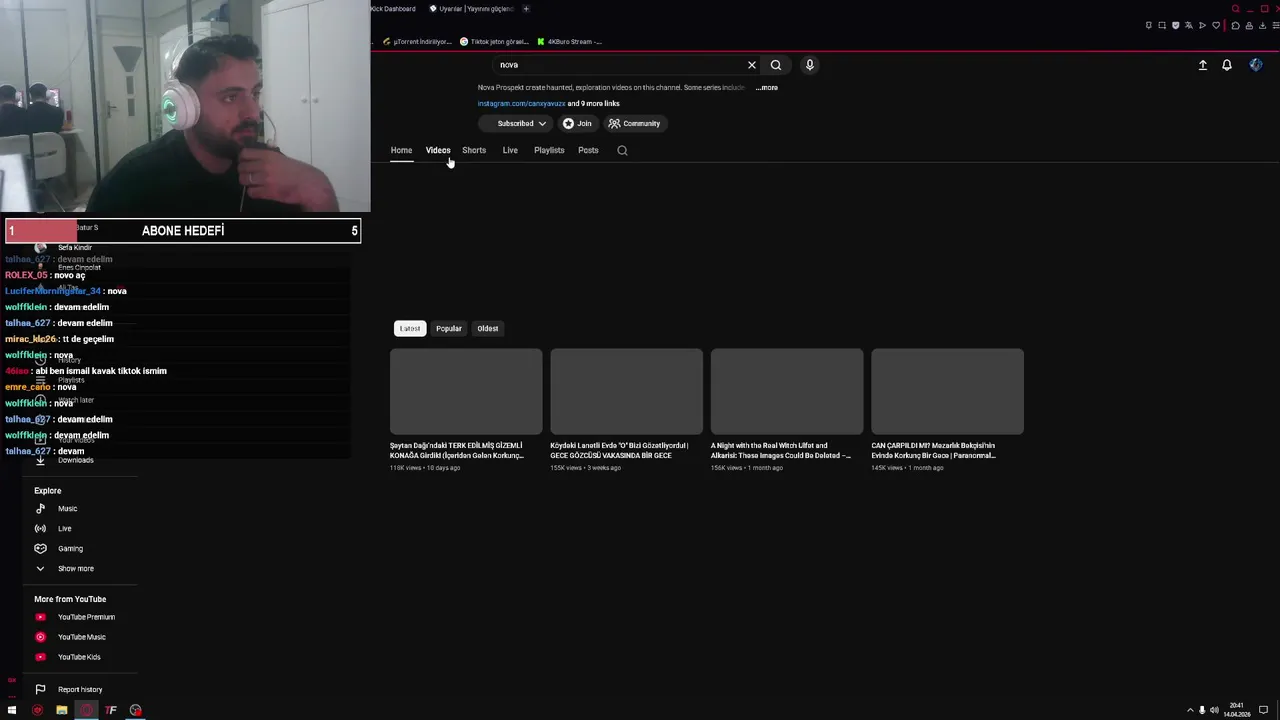Open the Opera GX taskbar icon
Image resolution: width=1280 pixels, height=720 pixels.
[x=86, y=710]
